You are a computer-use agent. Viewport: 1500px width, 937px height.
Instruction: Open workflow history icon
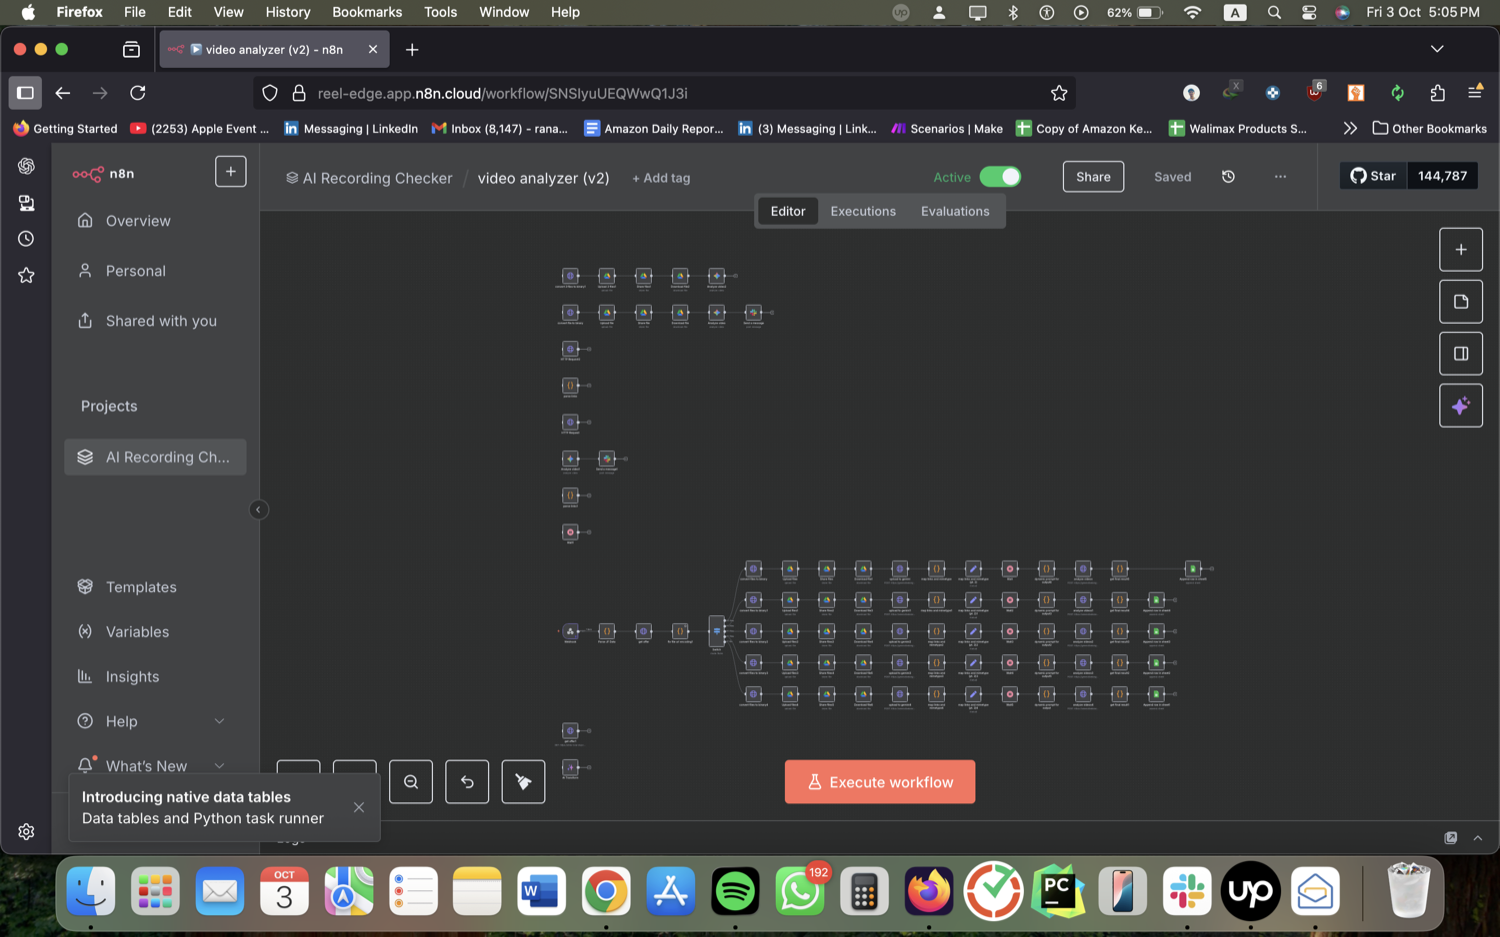coord(1228,177)
